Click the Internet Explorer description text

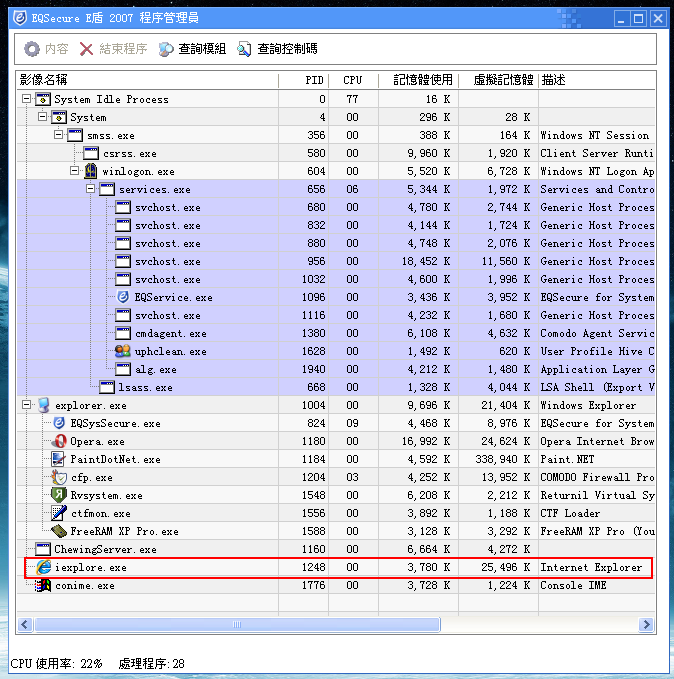(x=591, y=567)
